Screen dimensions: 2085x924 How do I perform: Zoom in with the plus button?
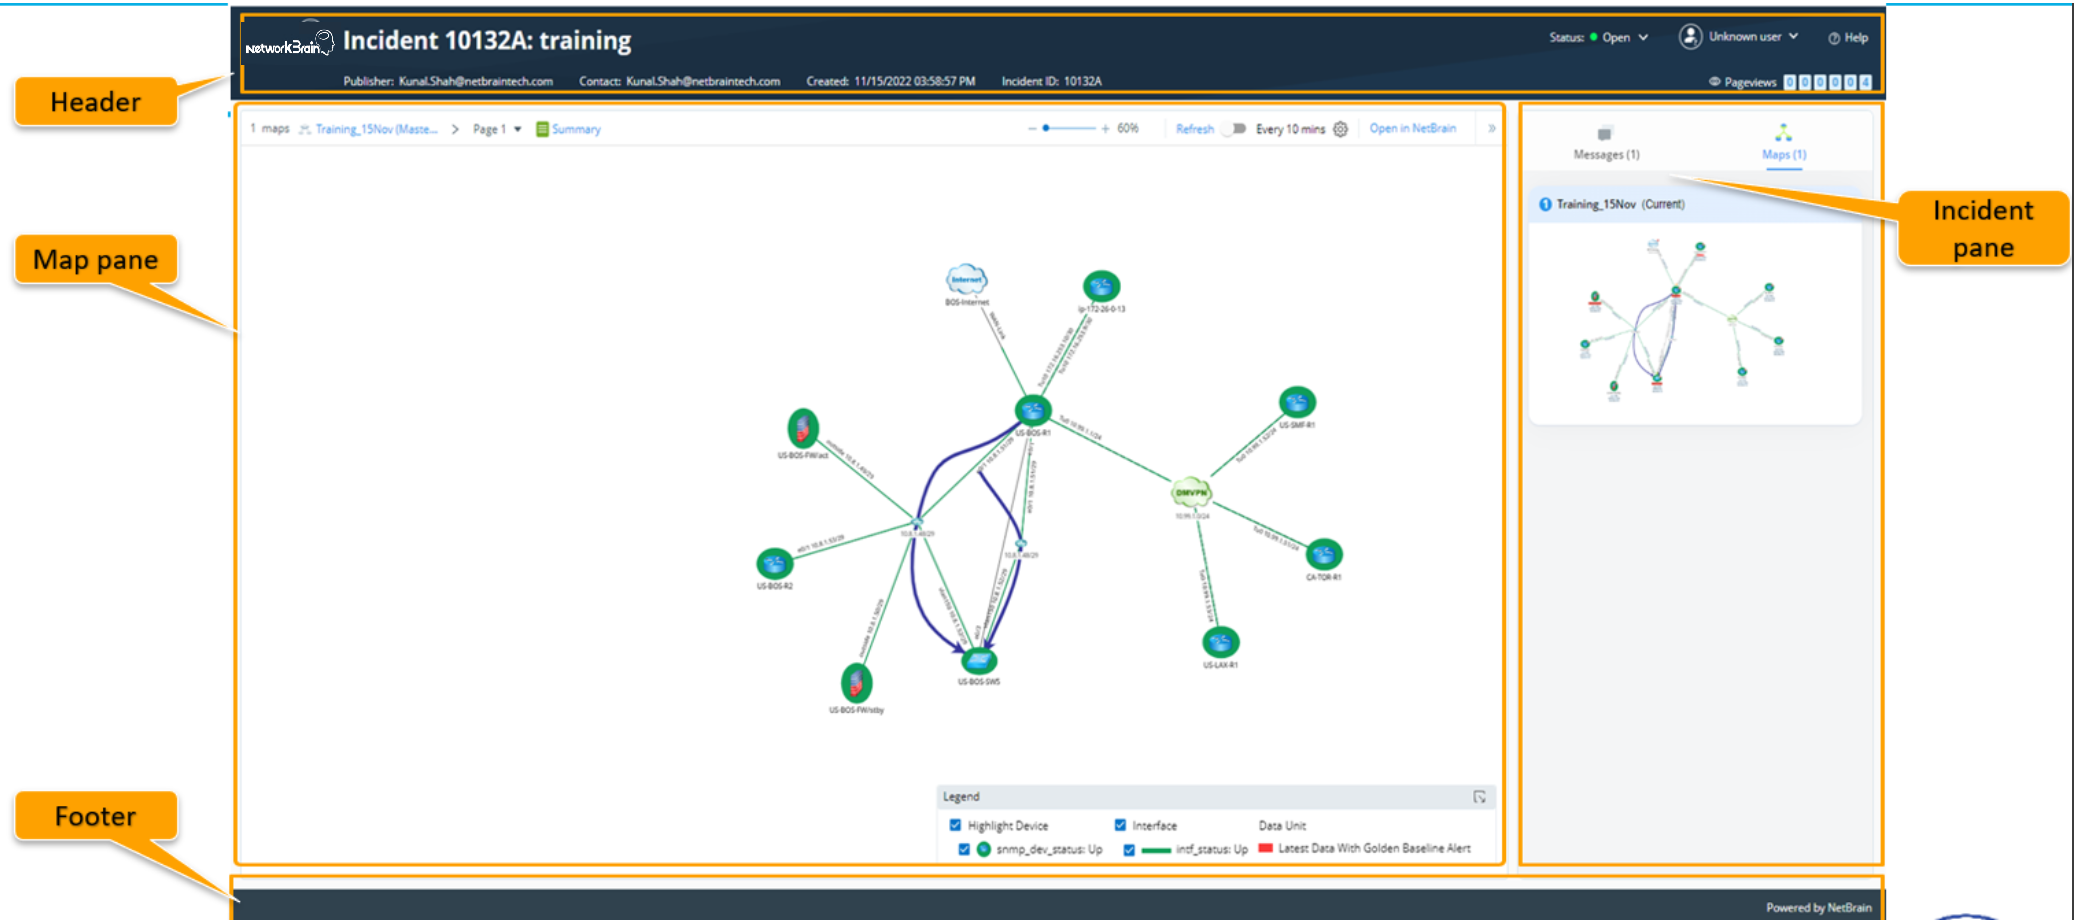click(1105, 129)
